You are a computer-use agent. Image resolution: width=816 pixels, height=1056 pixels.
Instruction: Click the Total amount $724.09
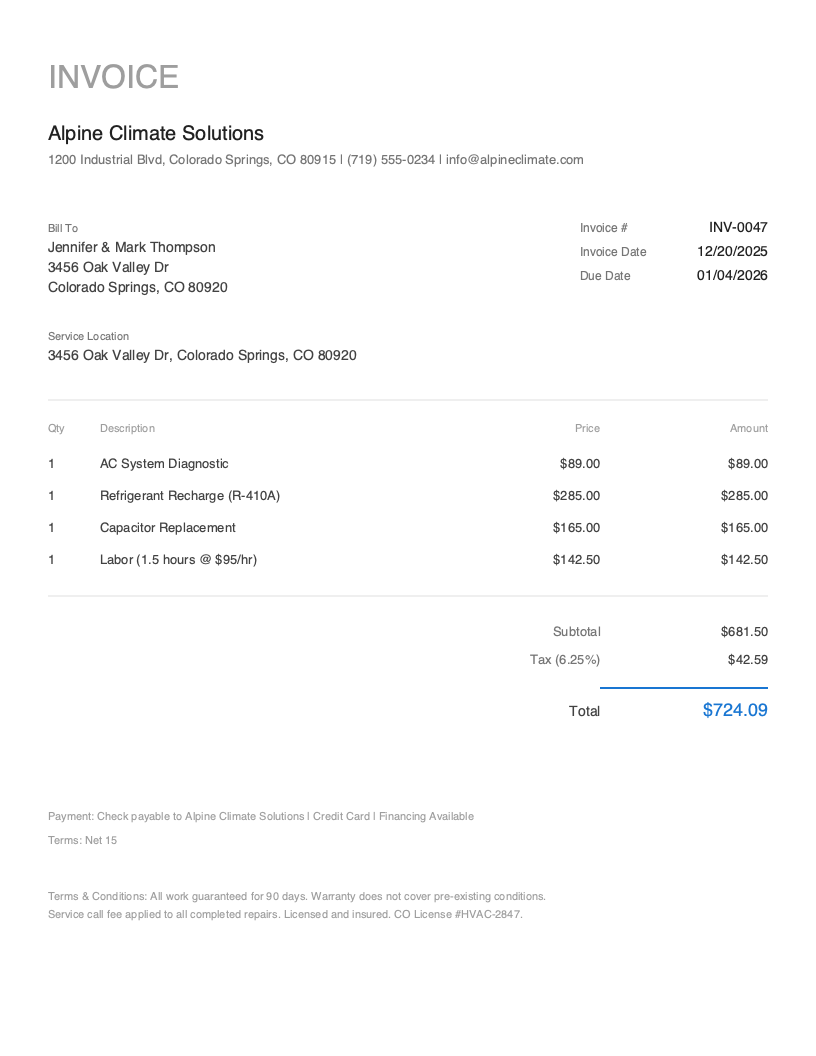[734, 710]
